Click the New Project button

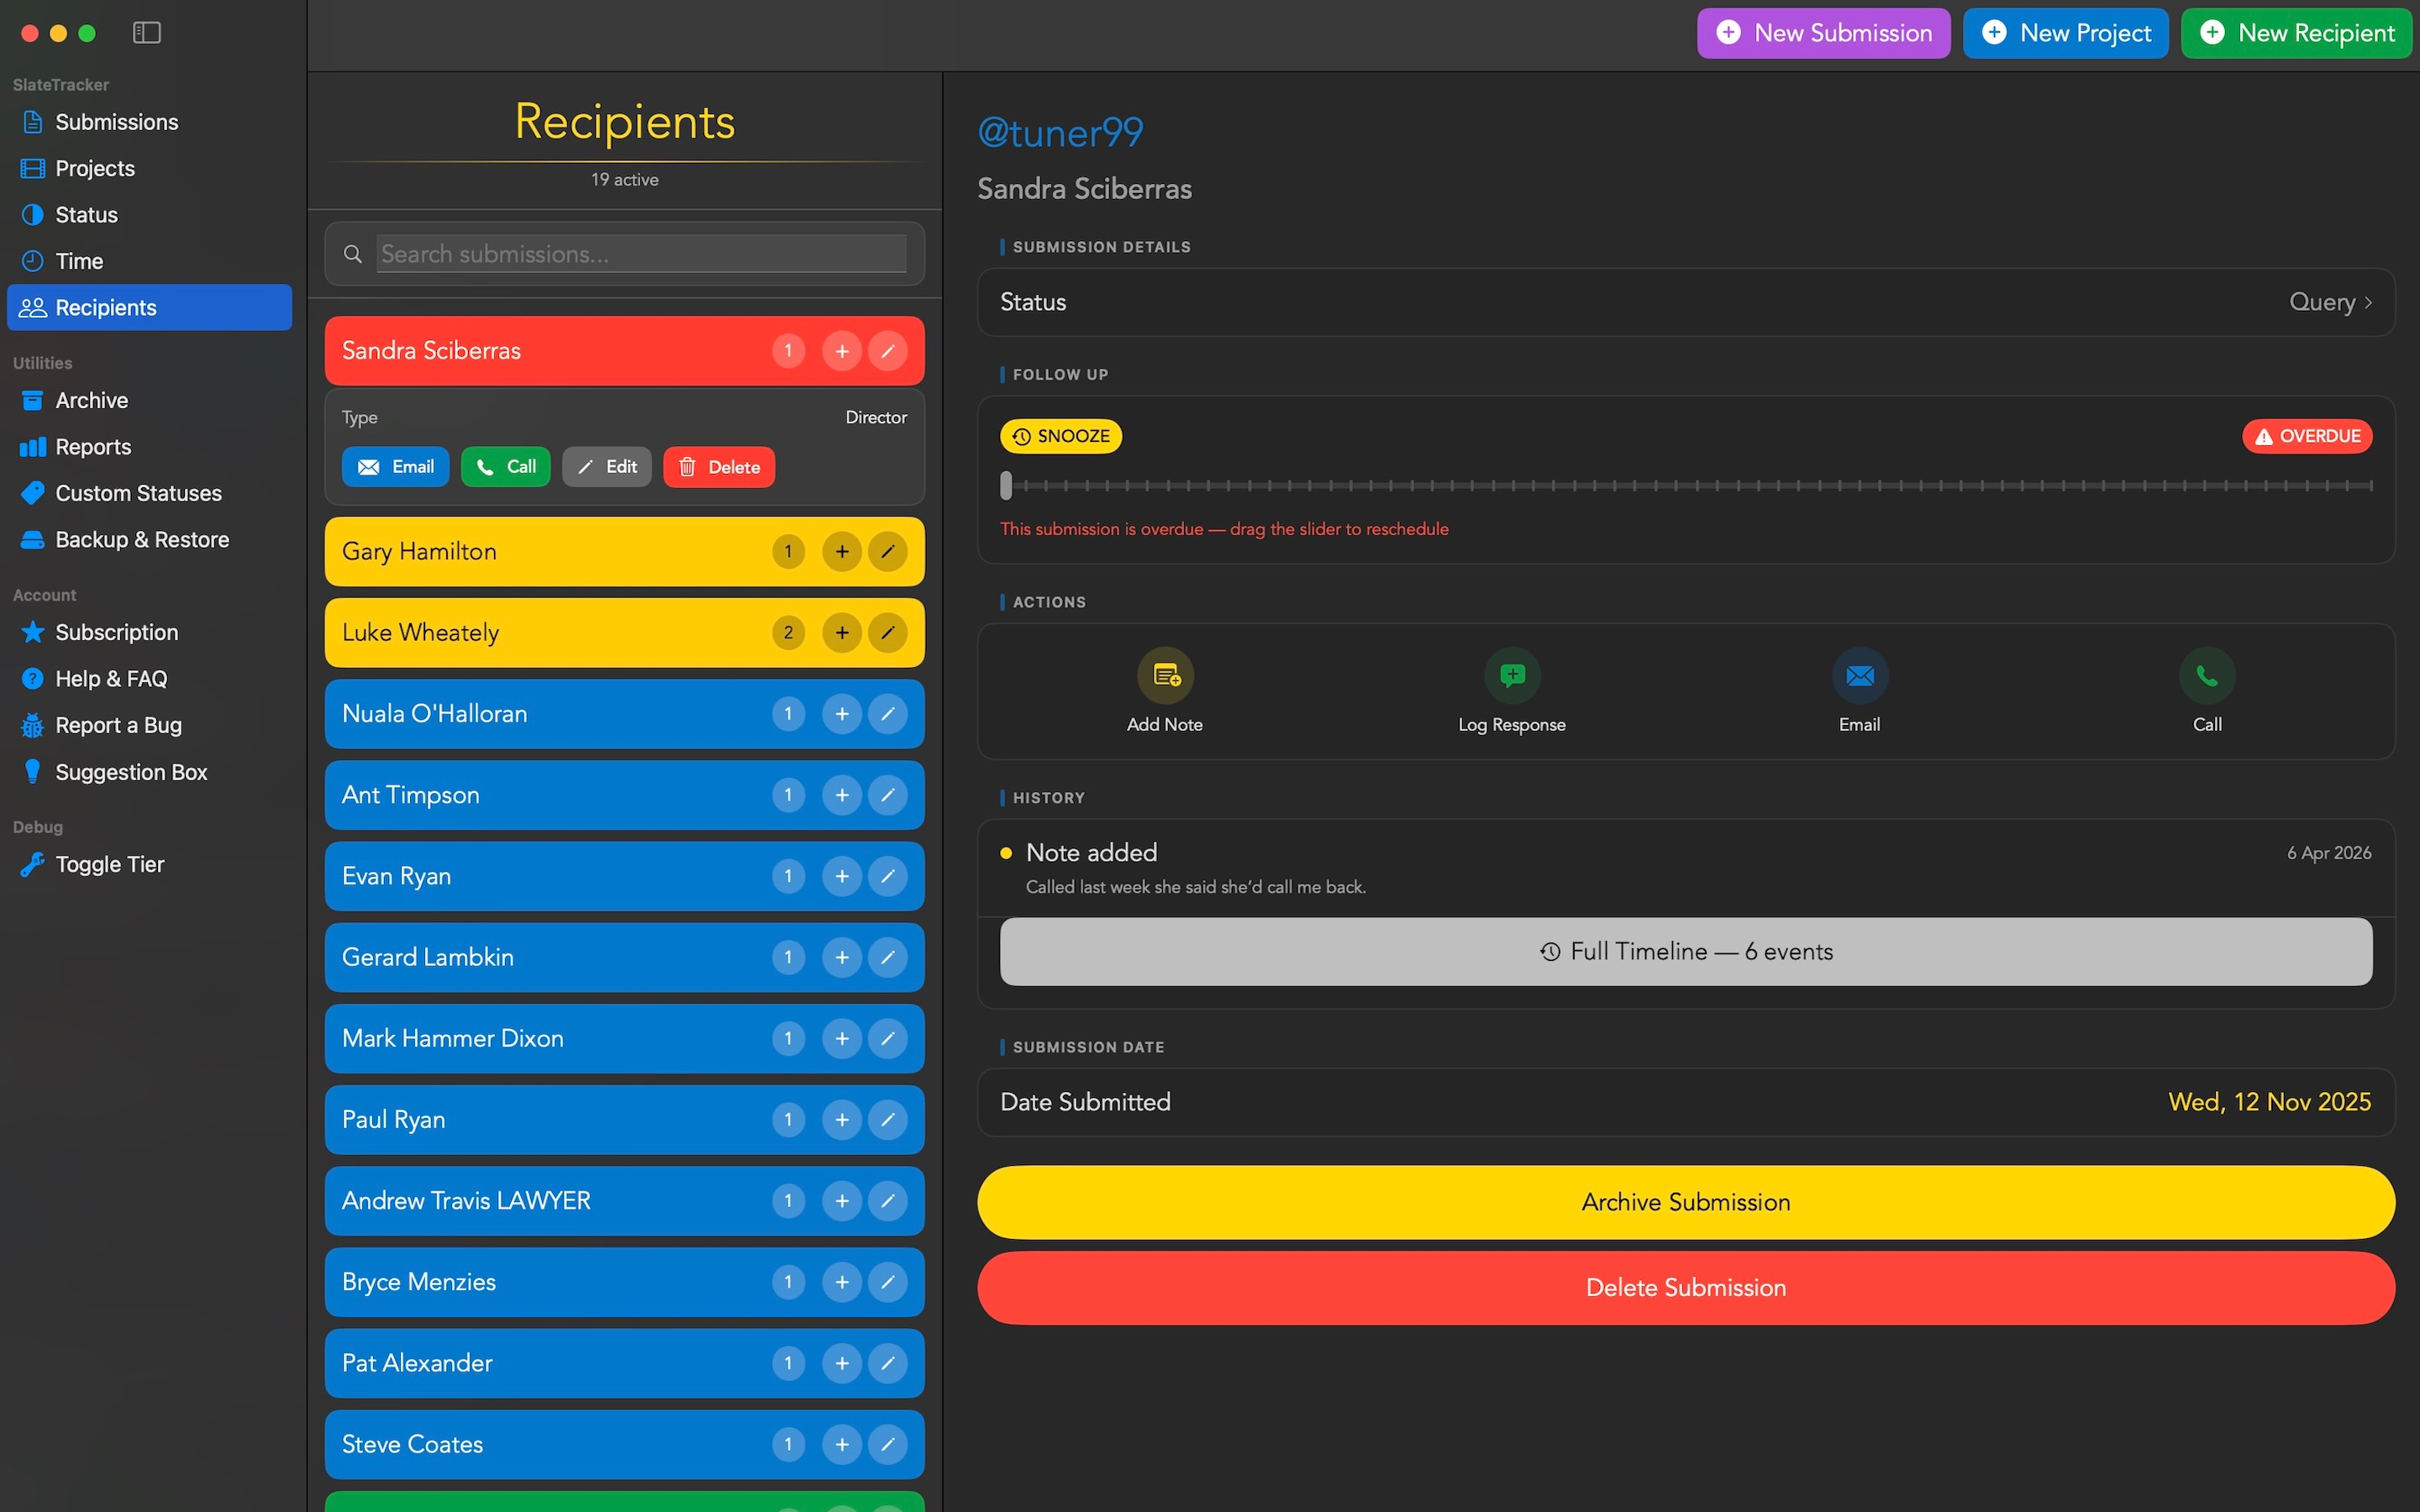click(x=2065, y=33)
